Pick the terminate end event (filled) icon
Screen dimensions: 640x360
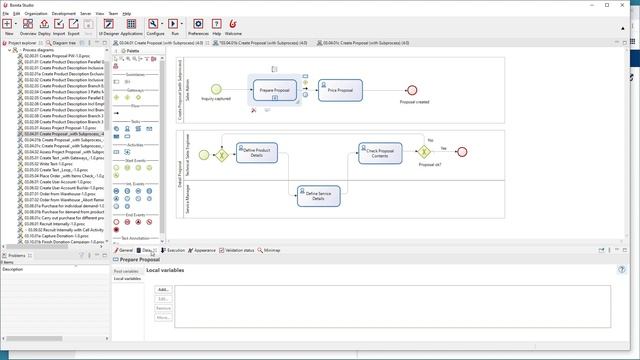point(116,230)
